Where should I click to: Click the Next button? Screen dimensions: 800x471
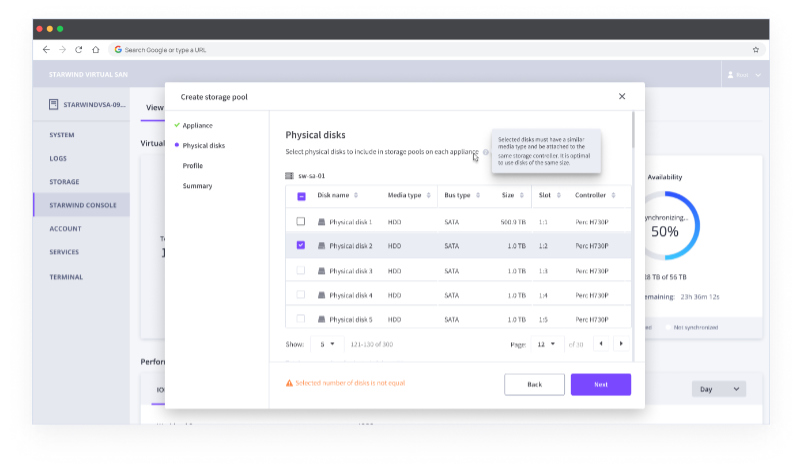point(601,384)
